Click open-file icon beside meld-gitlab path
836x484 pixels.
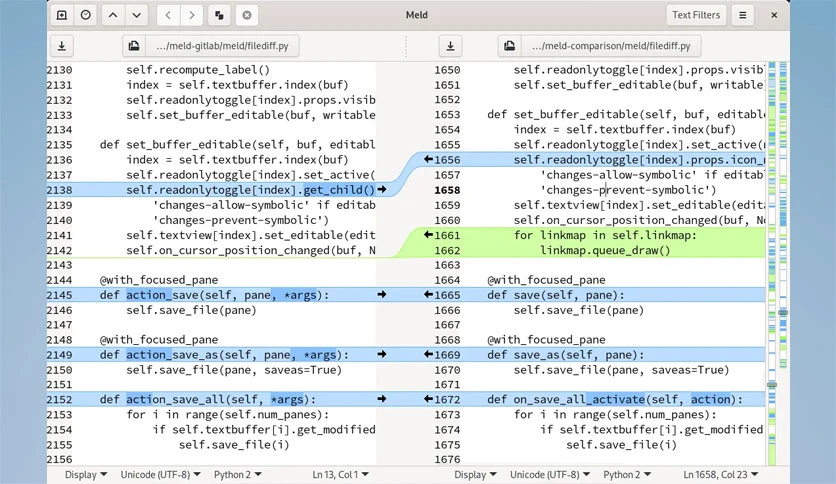point(134,46)
